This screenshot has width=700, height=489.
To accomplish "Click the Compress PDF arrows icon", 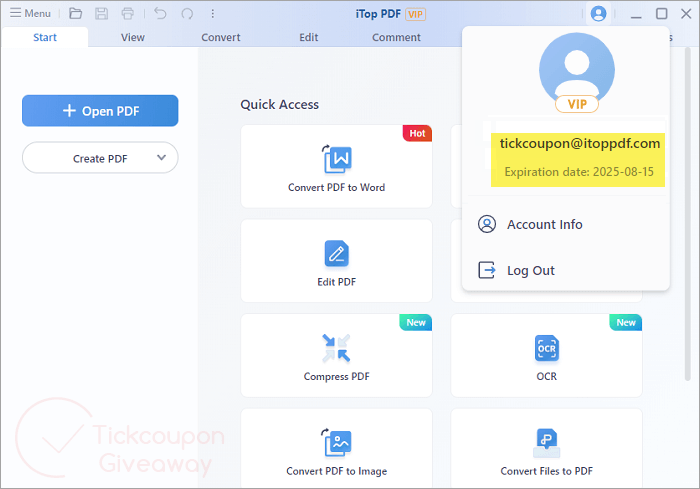I will coord(337,348).
